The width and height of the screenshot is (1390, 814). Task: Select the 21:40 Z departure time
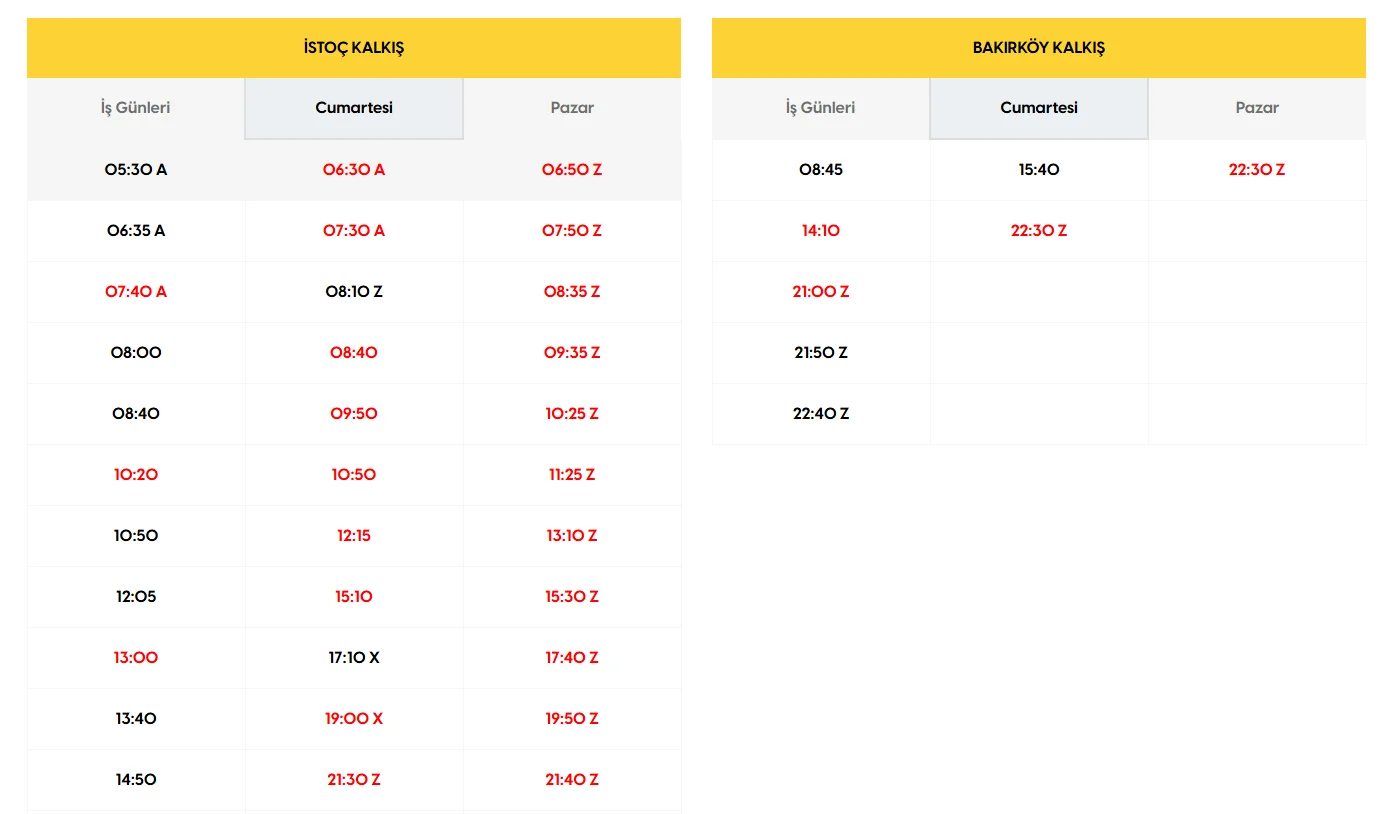pyautogui.click(x=572, y=780)
